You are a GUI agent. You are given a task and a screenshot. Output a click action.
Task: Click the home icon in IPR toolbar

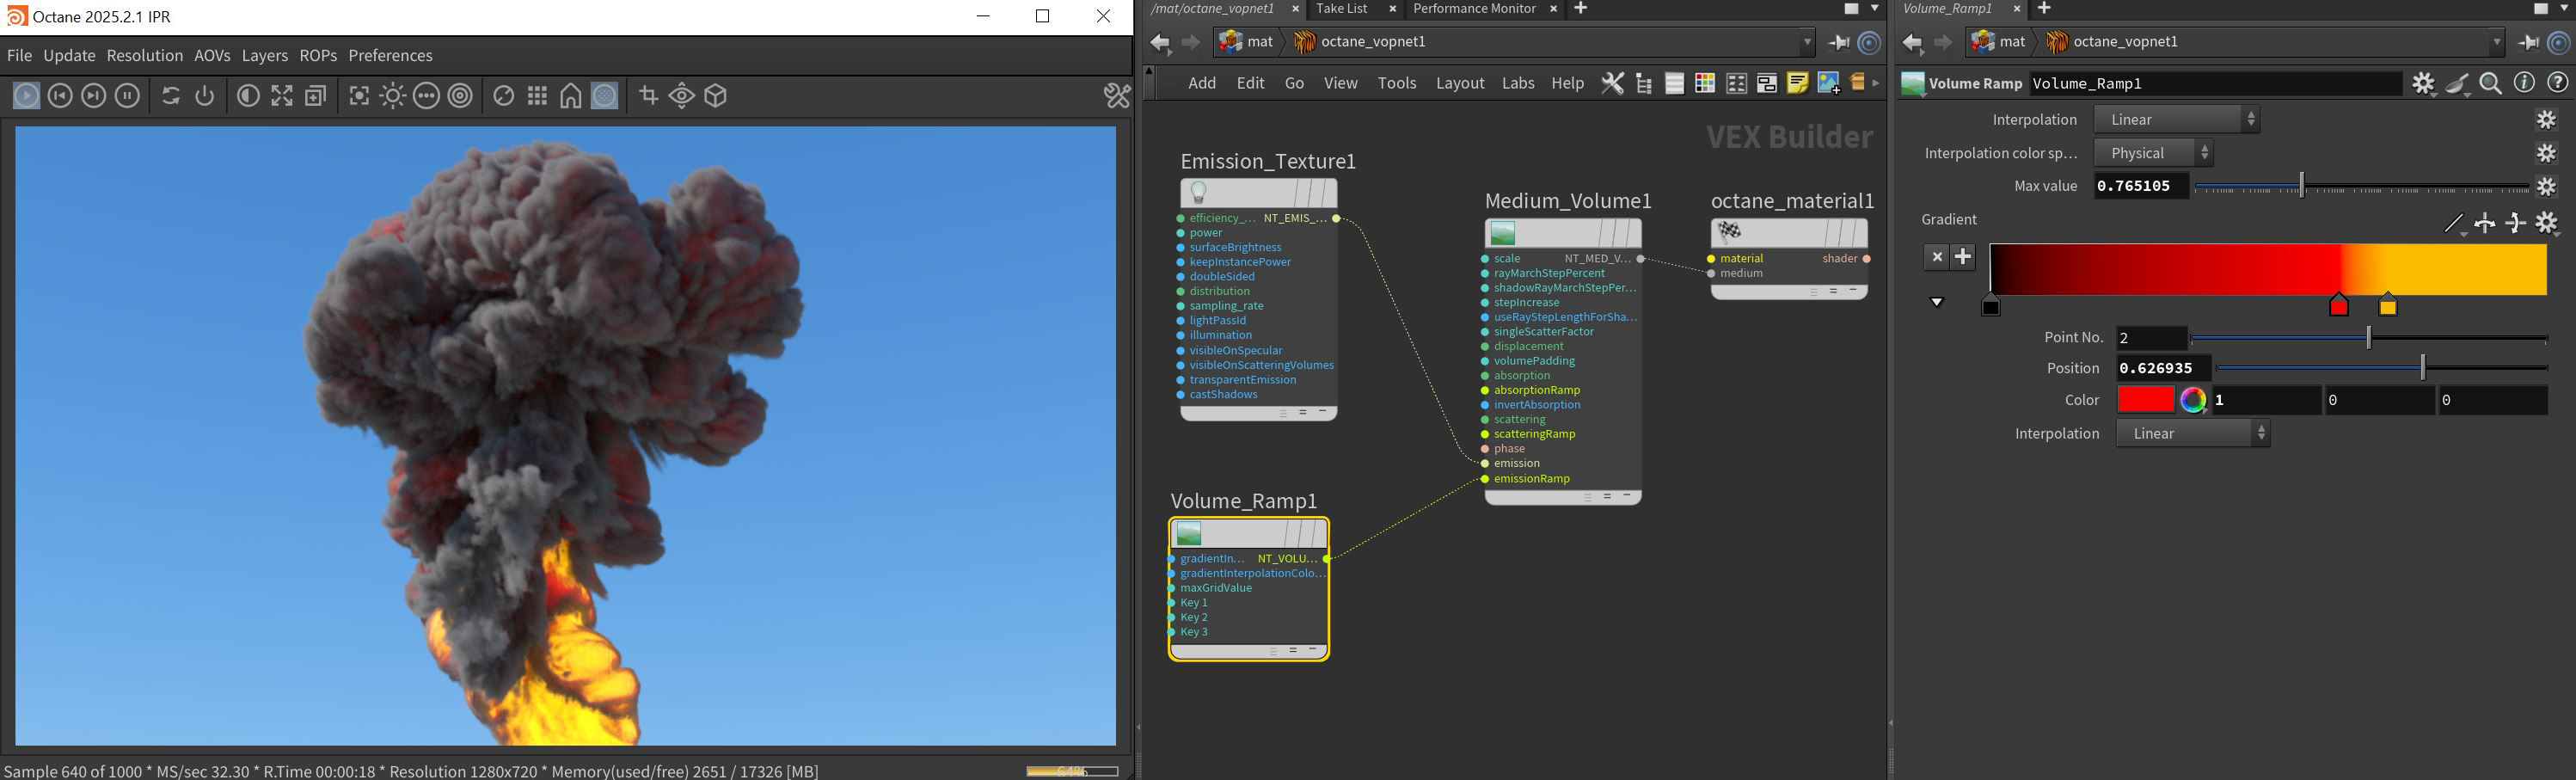(x=571, y=96)
